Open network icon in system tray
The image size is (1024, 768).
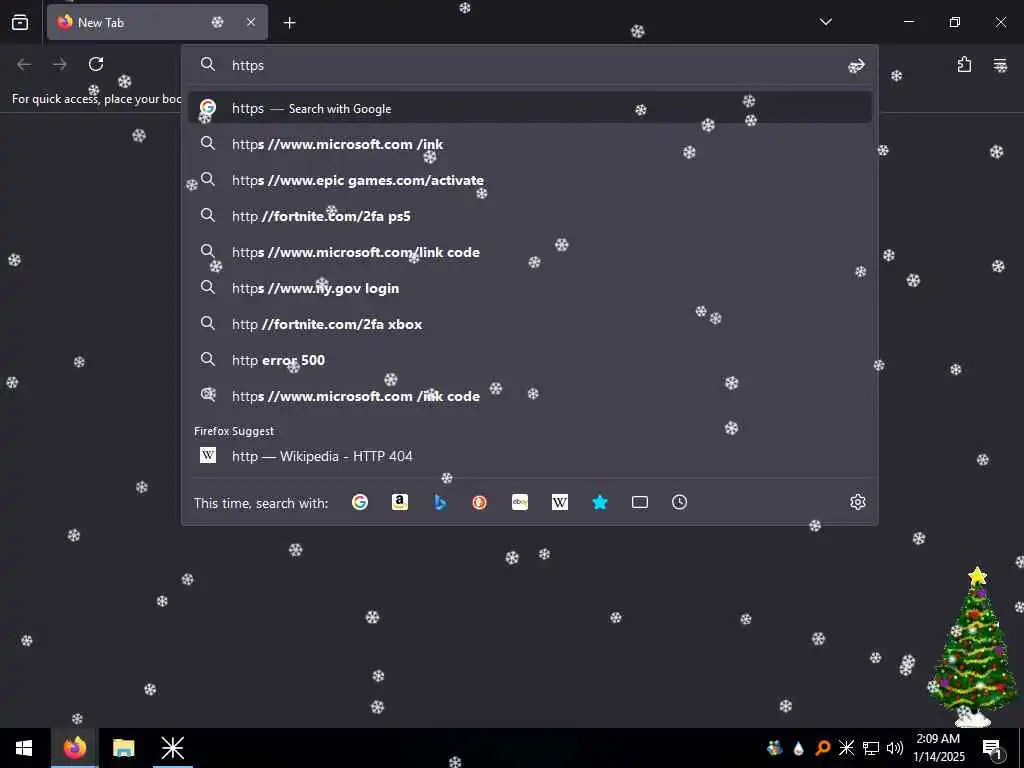point(871,748)
